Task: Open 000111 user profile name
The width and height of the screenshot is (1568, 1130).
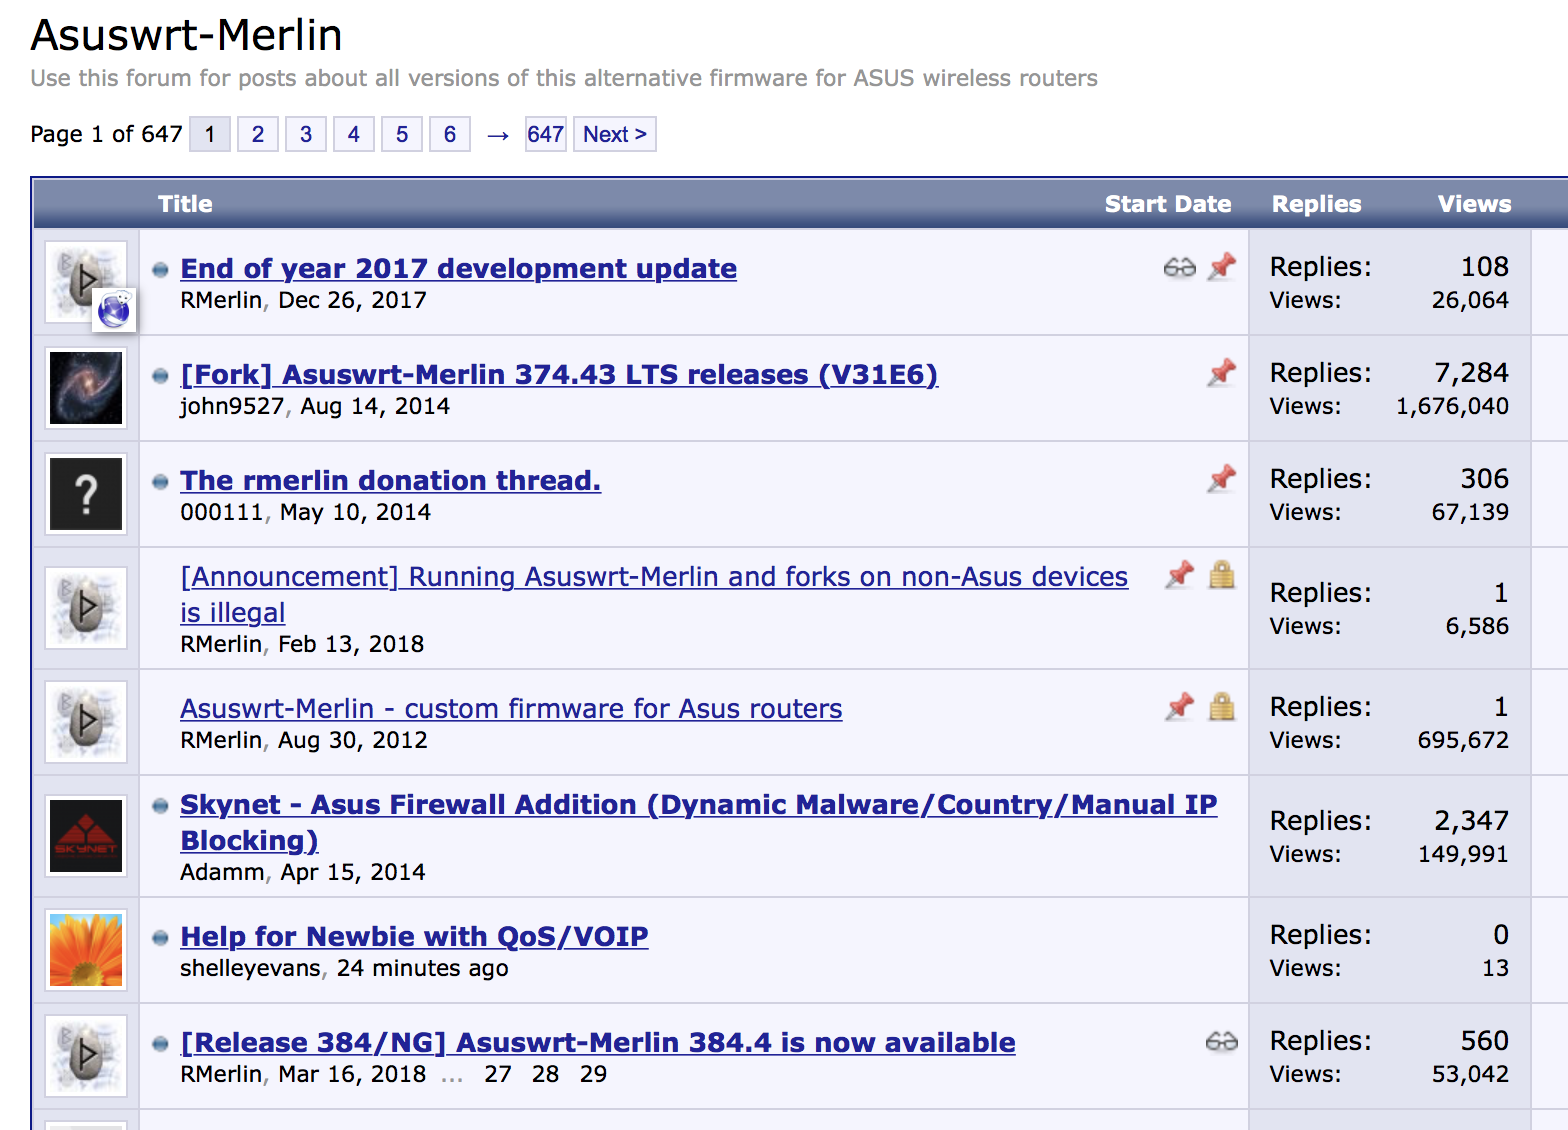Action: pos(222,512)
